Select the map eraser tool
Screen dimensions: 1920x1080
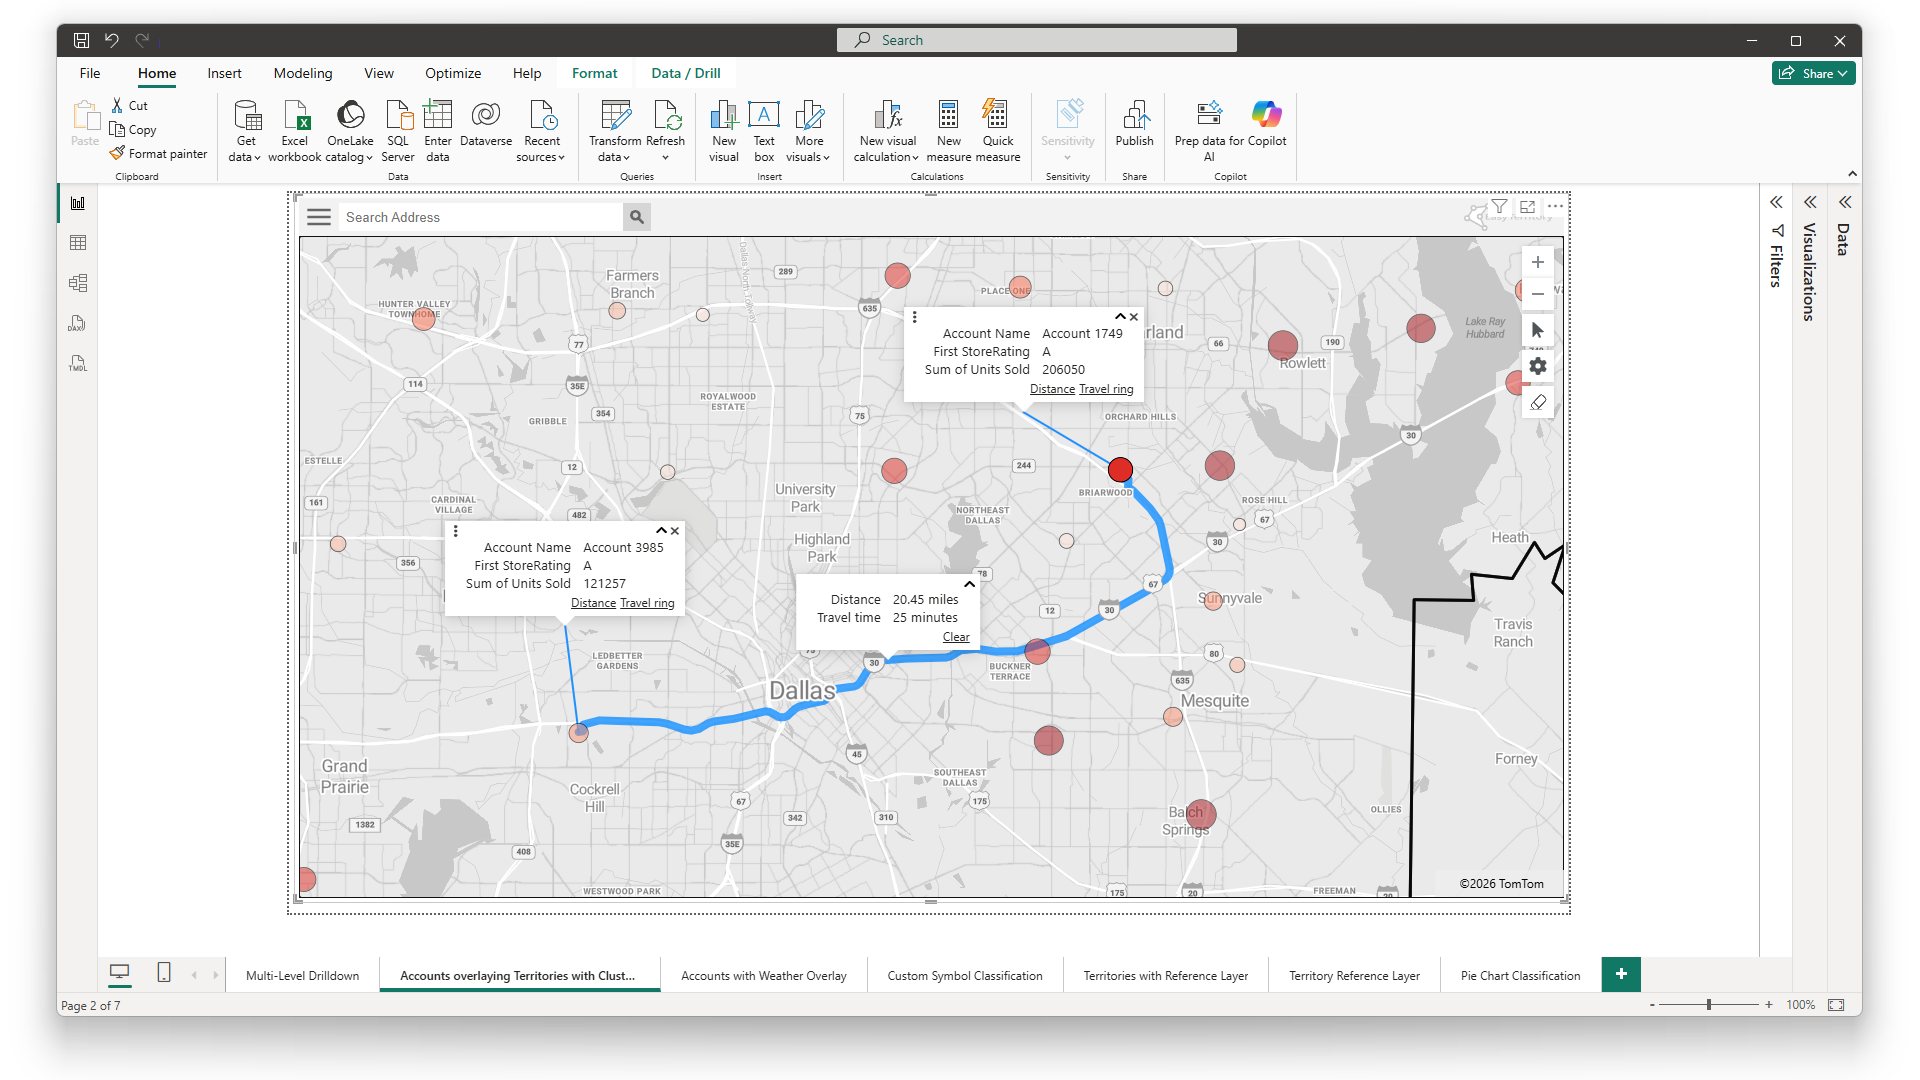click(x=1538, y=402)
